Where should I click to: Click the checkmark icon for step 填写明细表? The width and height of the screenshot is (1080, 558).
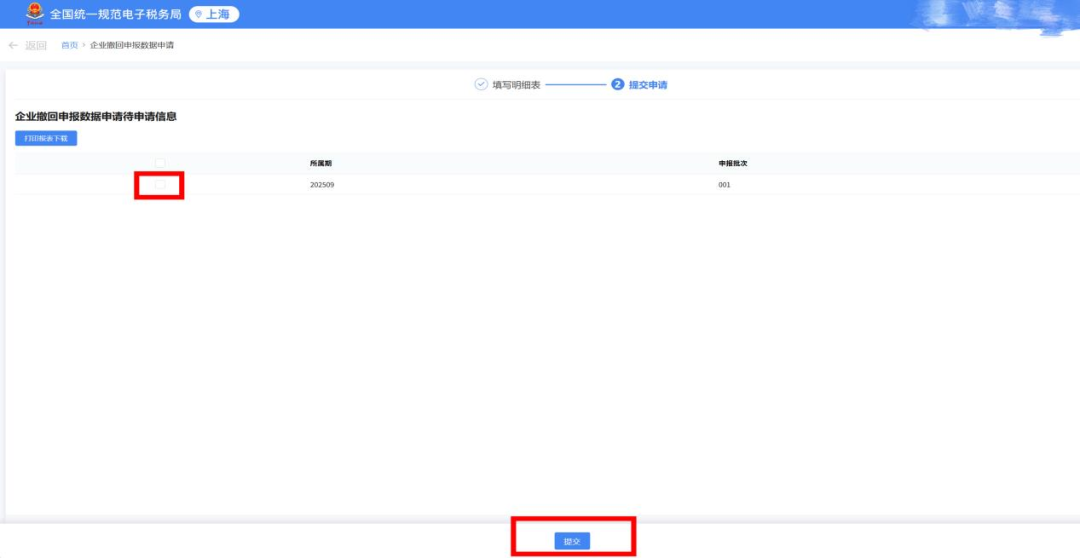pyautogui.click(x=481, y=85)
